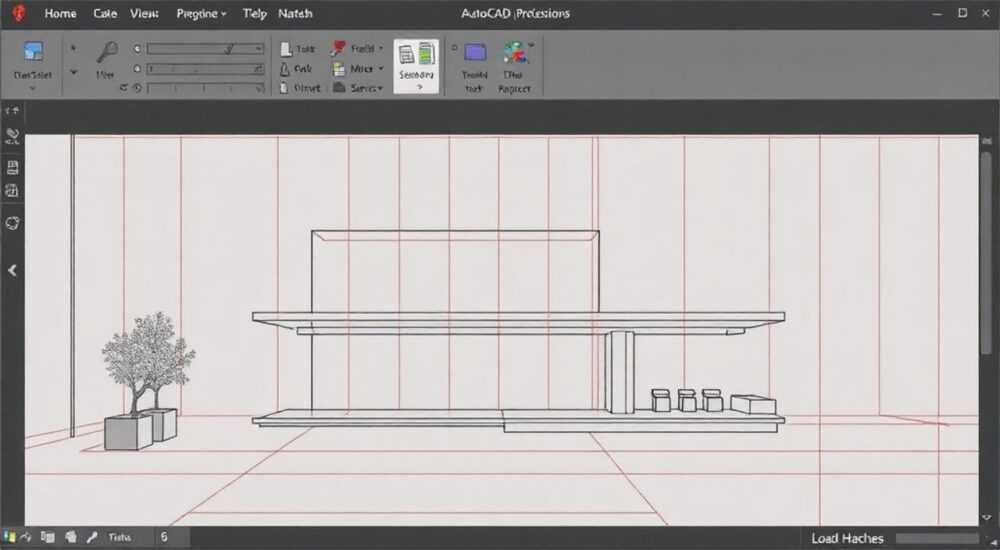
Task: Toggle the circle beside the middle slider
Action: tap(136, 68)
